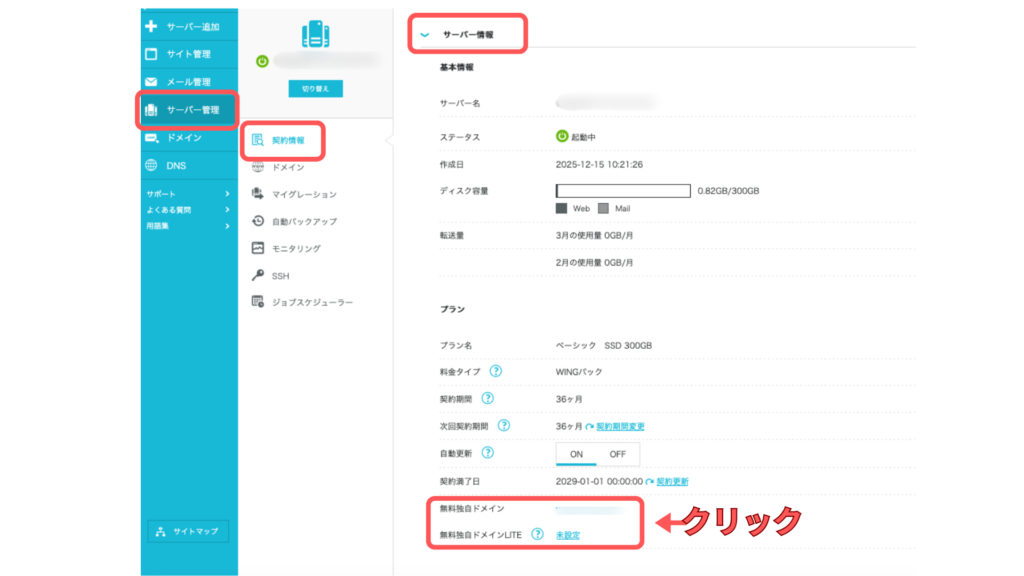Open the サイトマップ button
This screenshot has height=576, width=1024.
pyautogui.click(x=188, y=531)
